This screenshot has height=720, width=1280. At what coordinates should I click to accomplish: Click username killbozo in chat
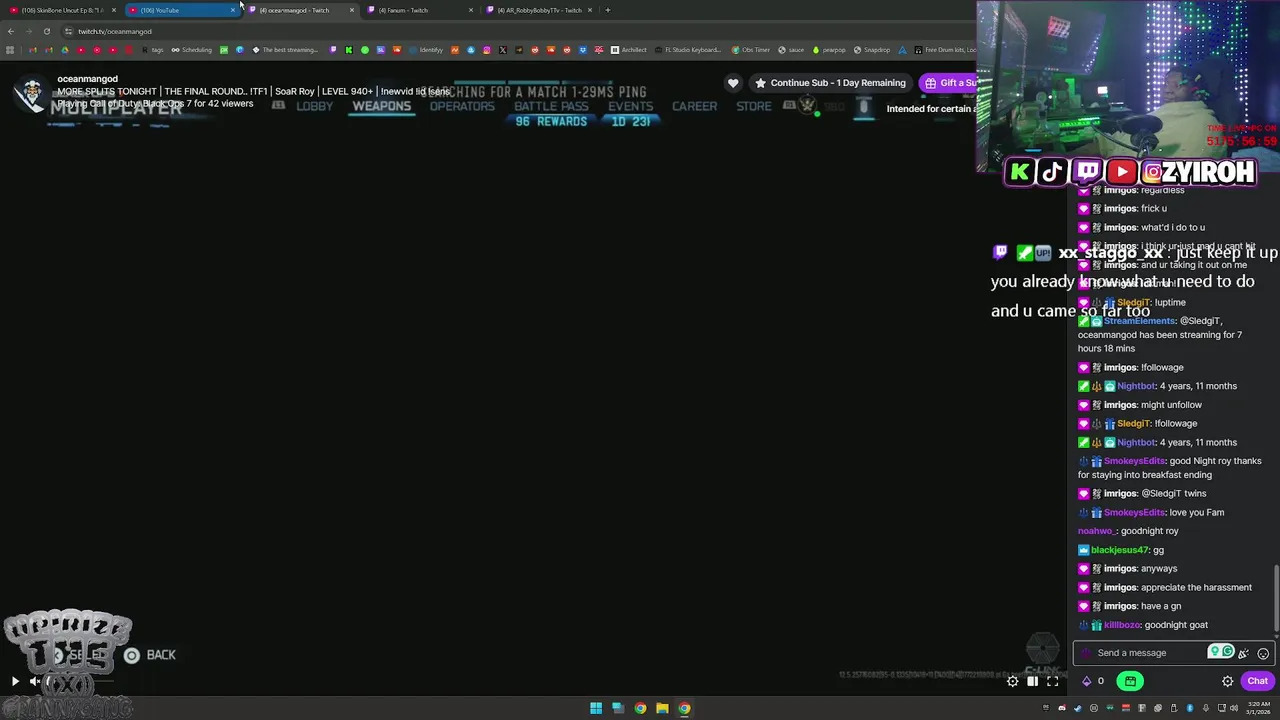1121,625
